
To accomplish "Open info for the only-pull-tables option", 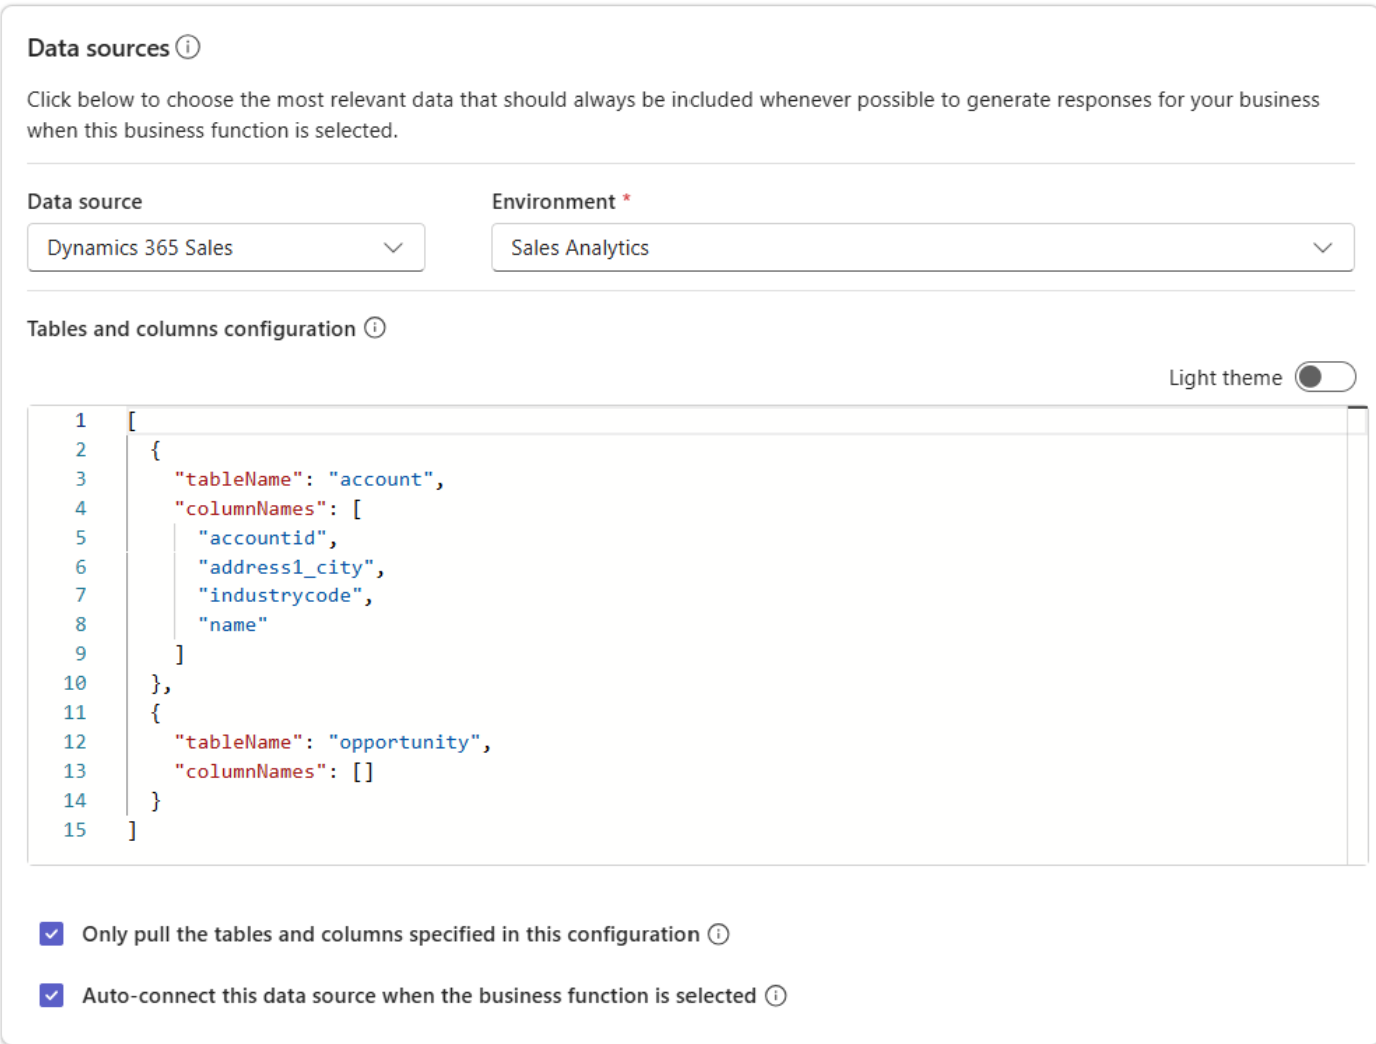I will [x=717, y=934].
